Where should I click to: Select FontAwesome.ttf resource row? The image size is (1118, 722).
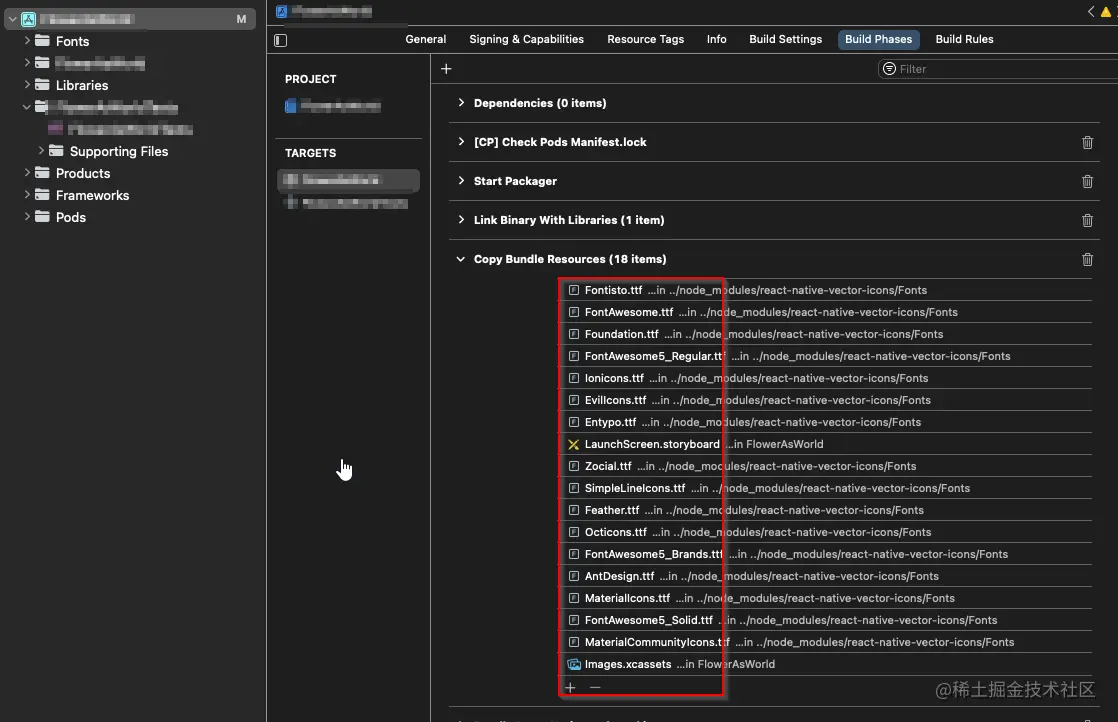point(827,312)
